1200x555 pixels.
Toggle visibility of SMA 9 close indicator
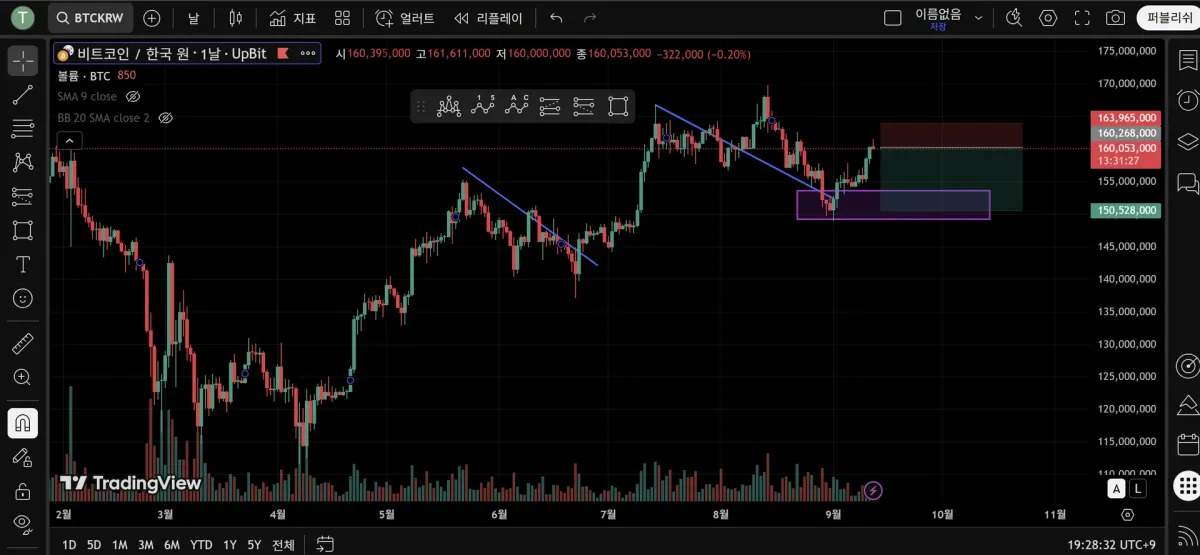133,97
